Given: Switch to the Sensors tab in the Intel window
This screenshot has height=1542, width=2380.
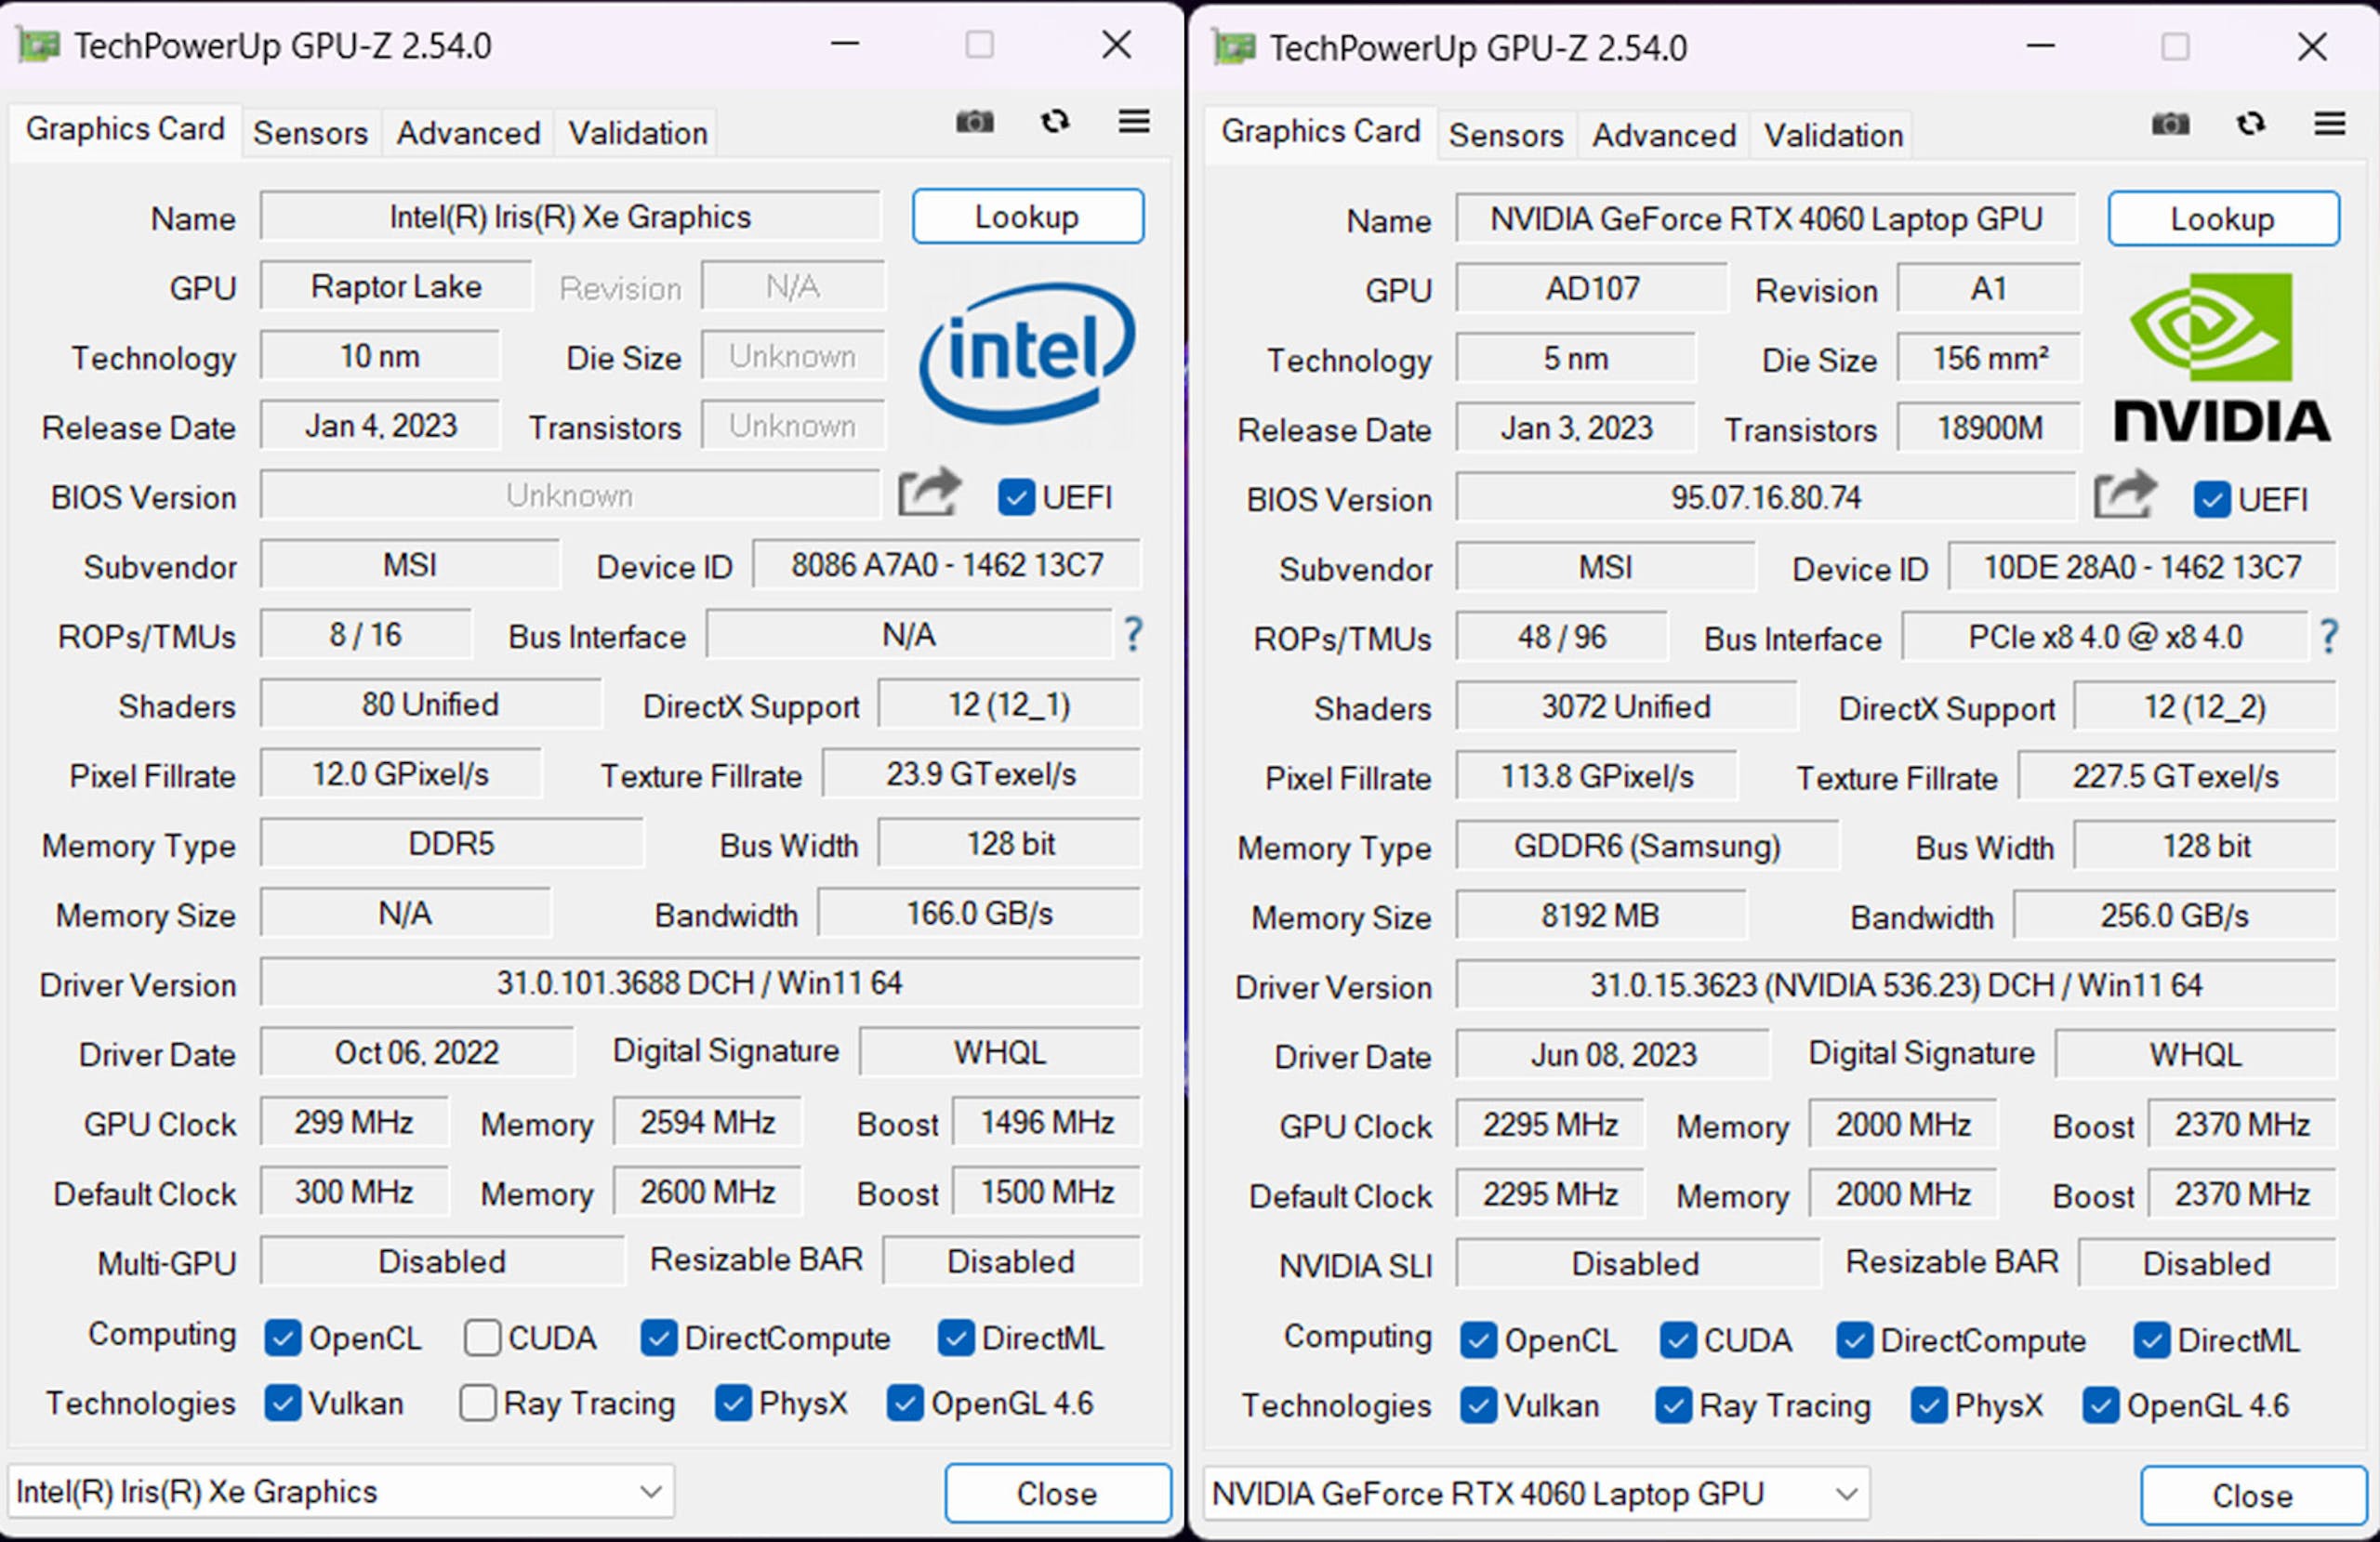Looking at the screenshot, I should click(310, 133).
